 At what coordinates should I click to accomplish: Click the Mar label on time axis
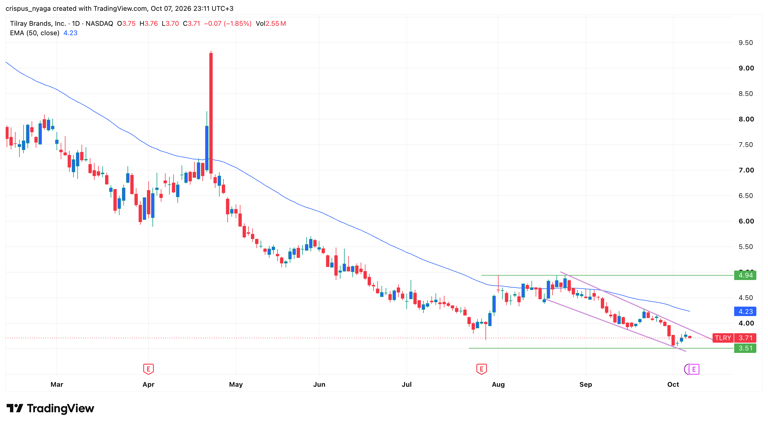[57, 384]
